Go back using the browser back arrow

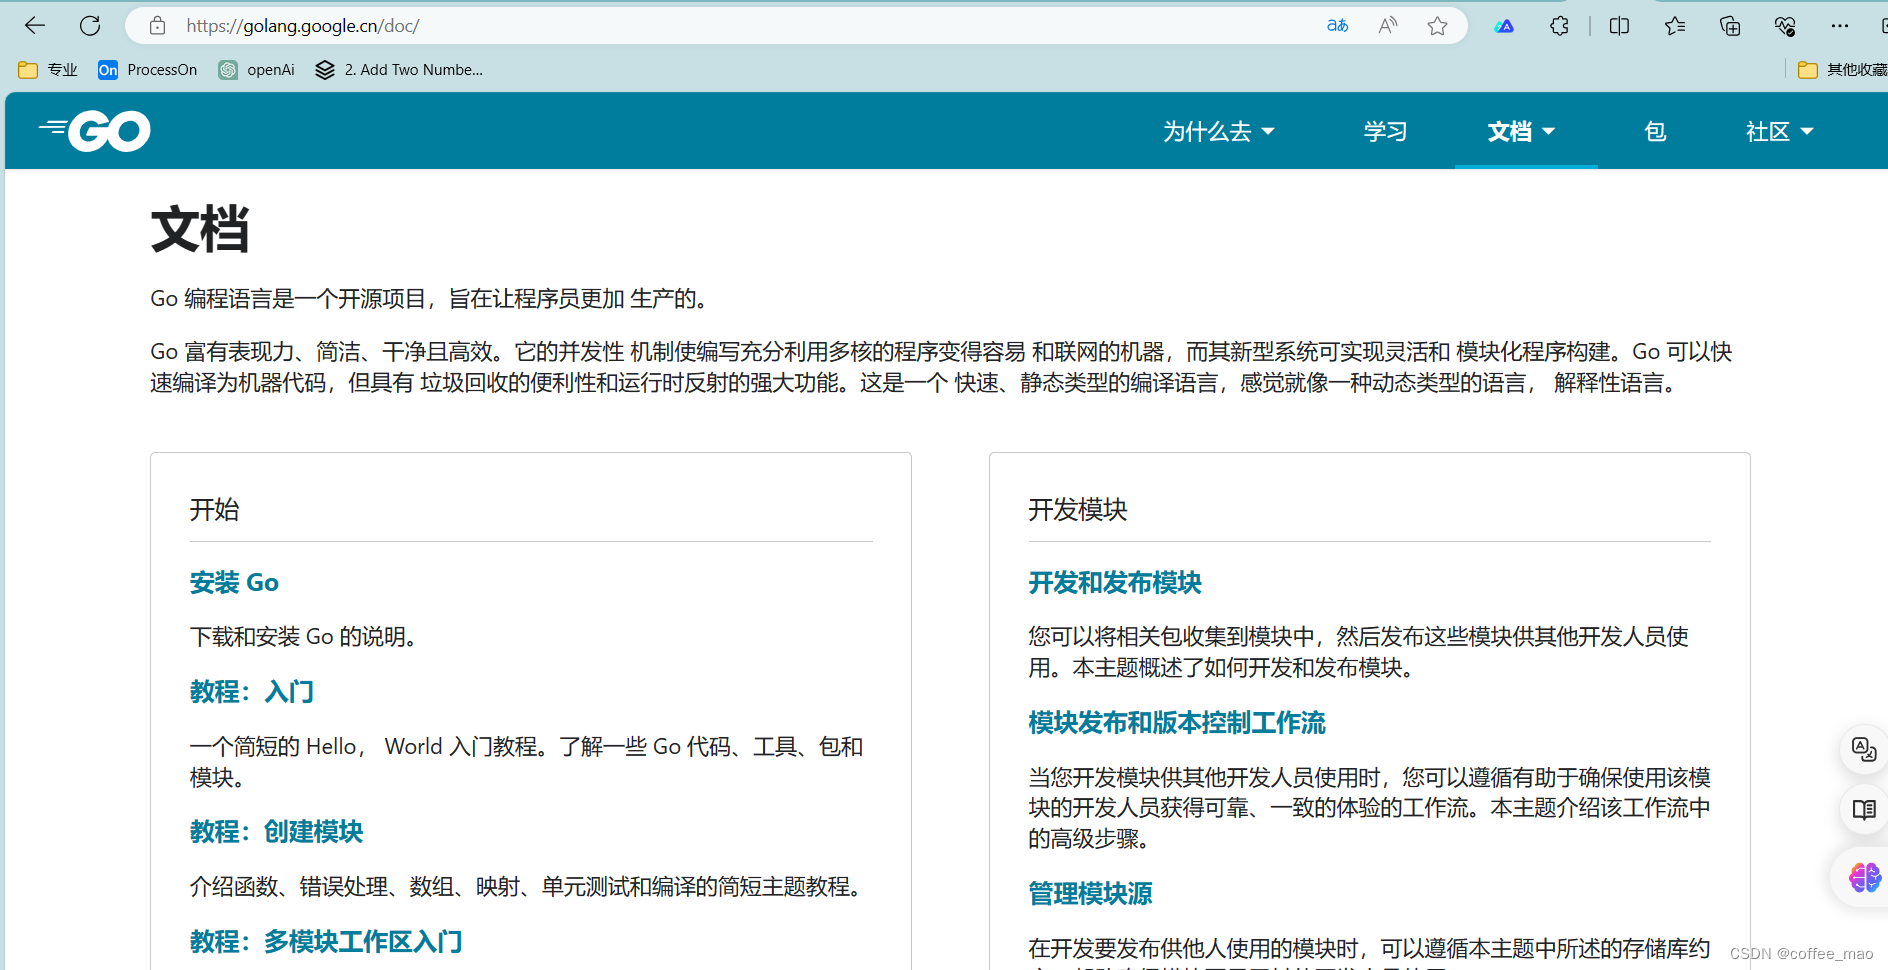tap(35, 26)
